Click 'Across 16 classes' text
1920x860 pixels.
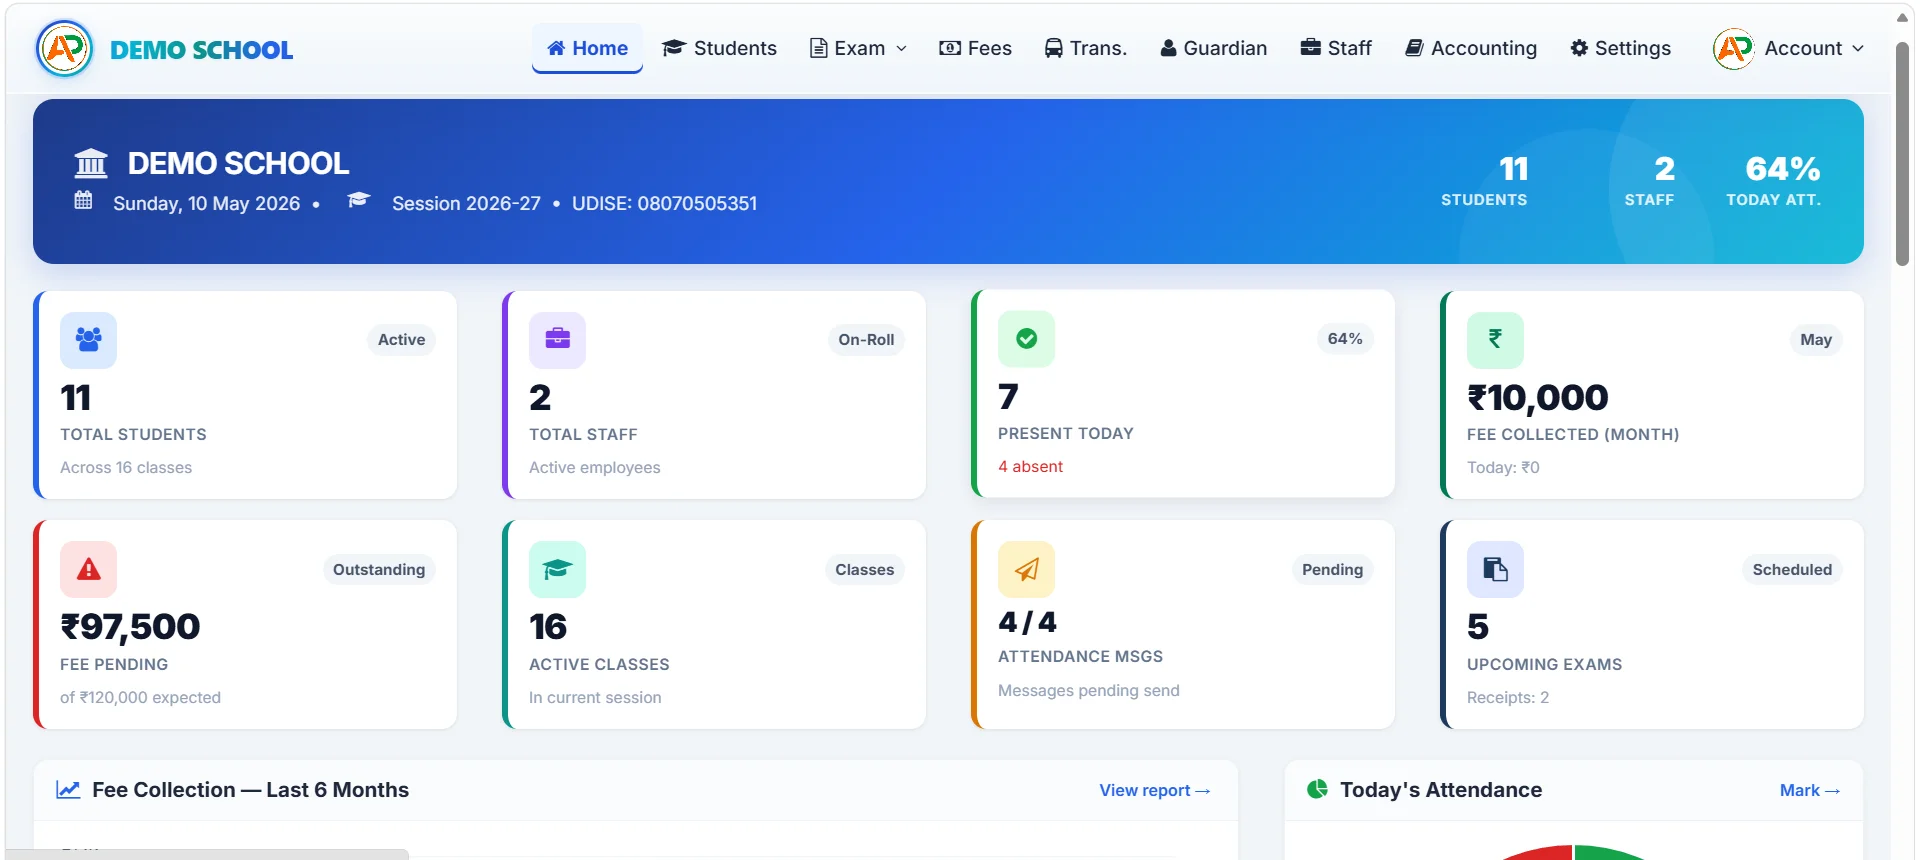coord(126,467)
